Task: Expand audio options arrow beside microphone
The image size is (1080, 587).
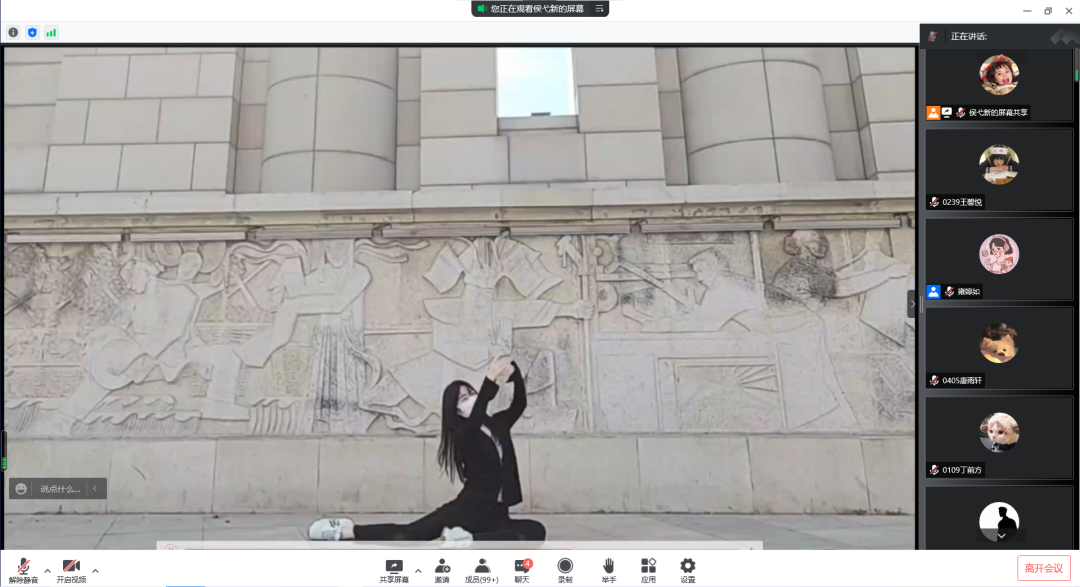Action: pyautogui.click(x=47, y=571)
